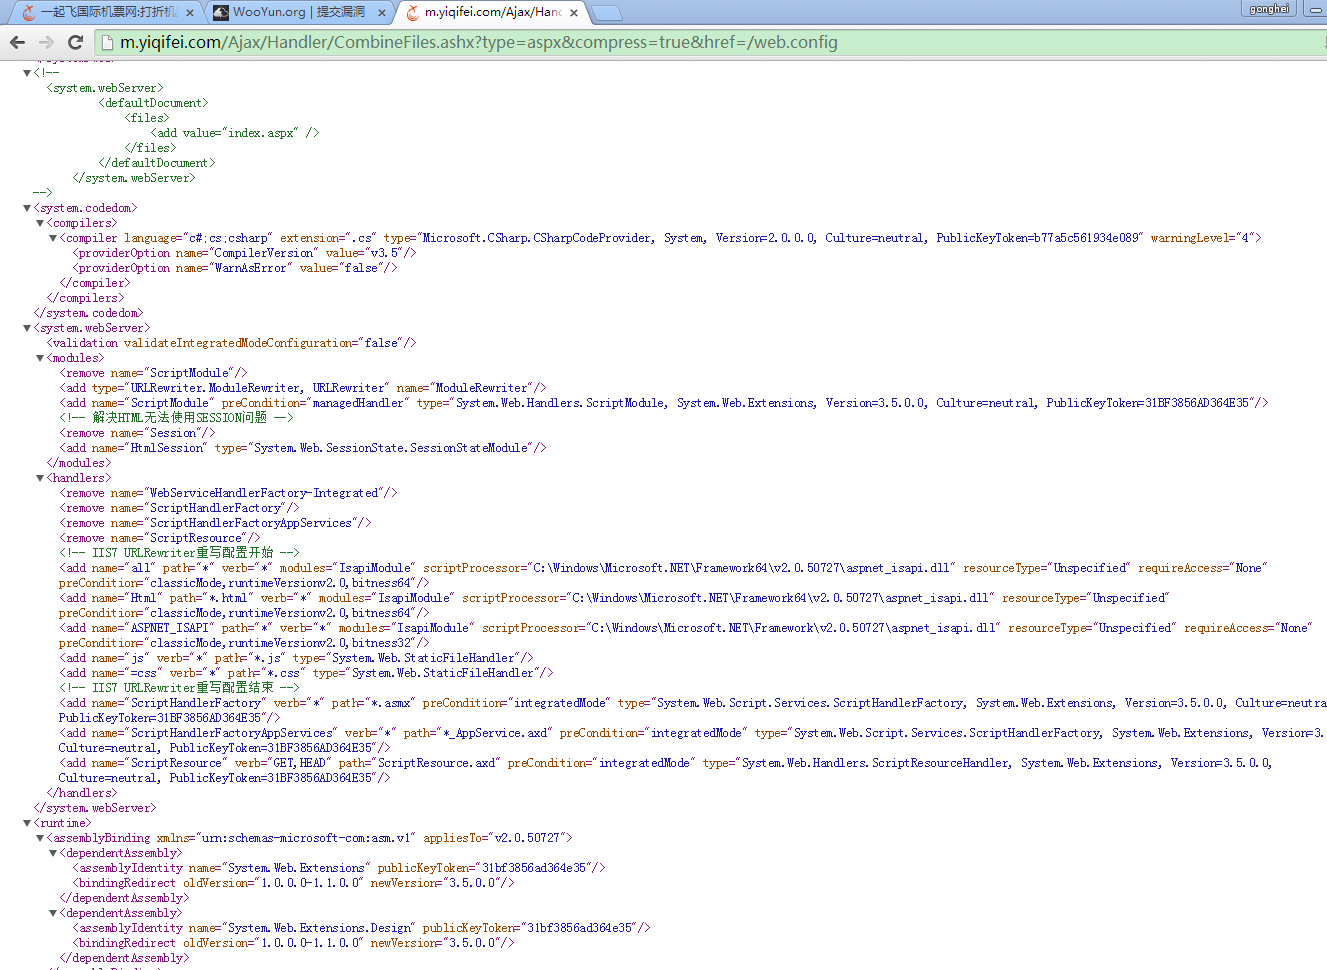The image size is (1327, 970).
Task: Collapse the <system.webServer> node above validation
Action: point(27,328)
